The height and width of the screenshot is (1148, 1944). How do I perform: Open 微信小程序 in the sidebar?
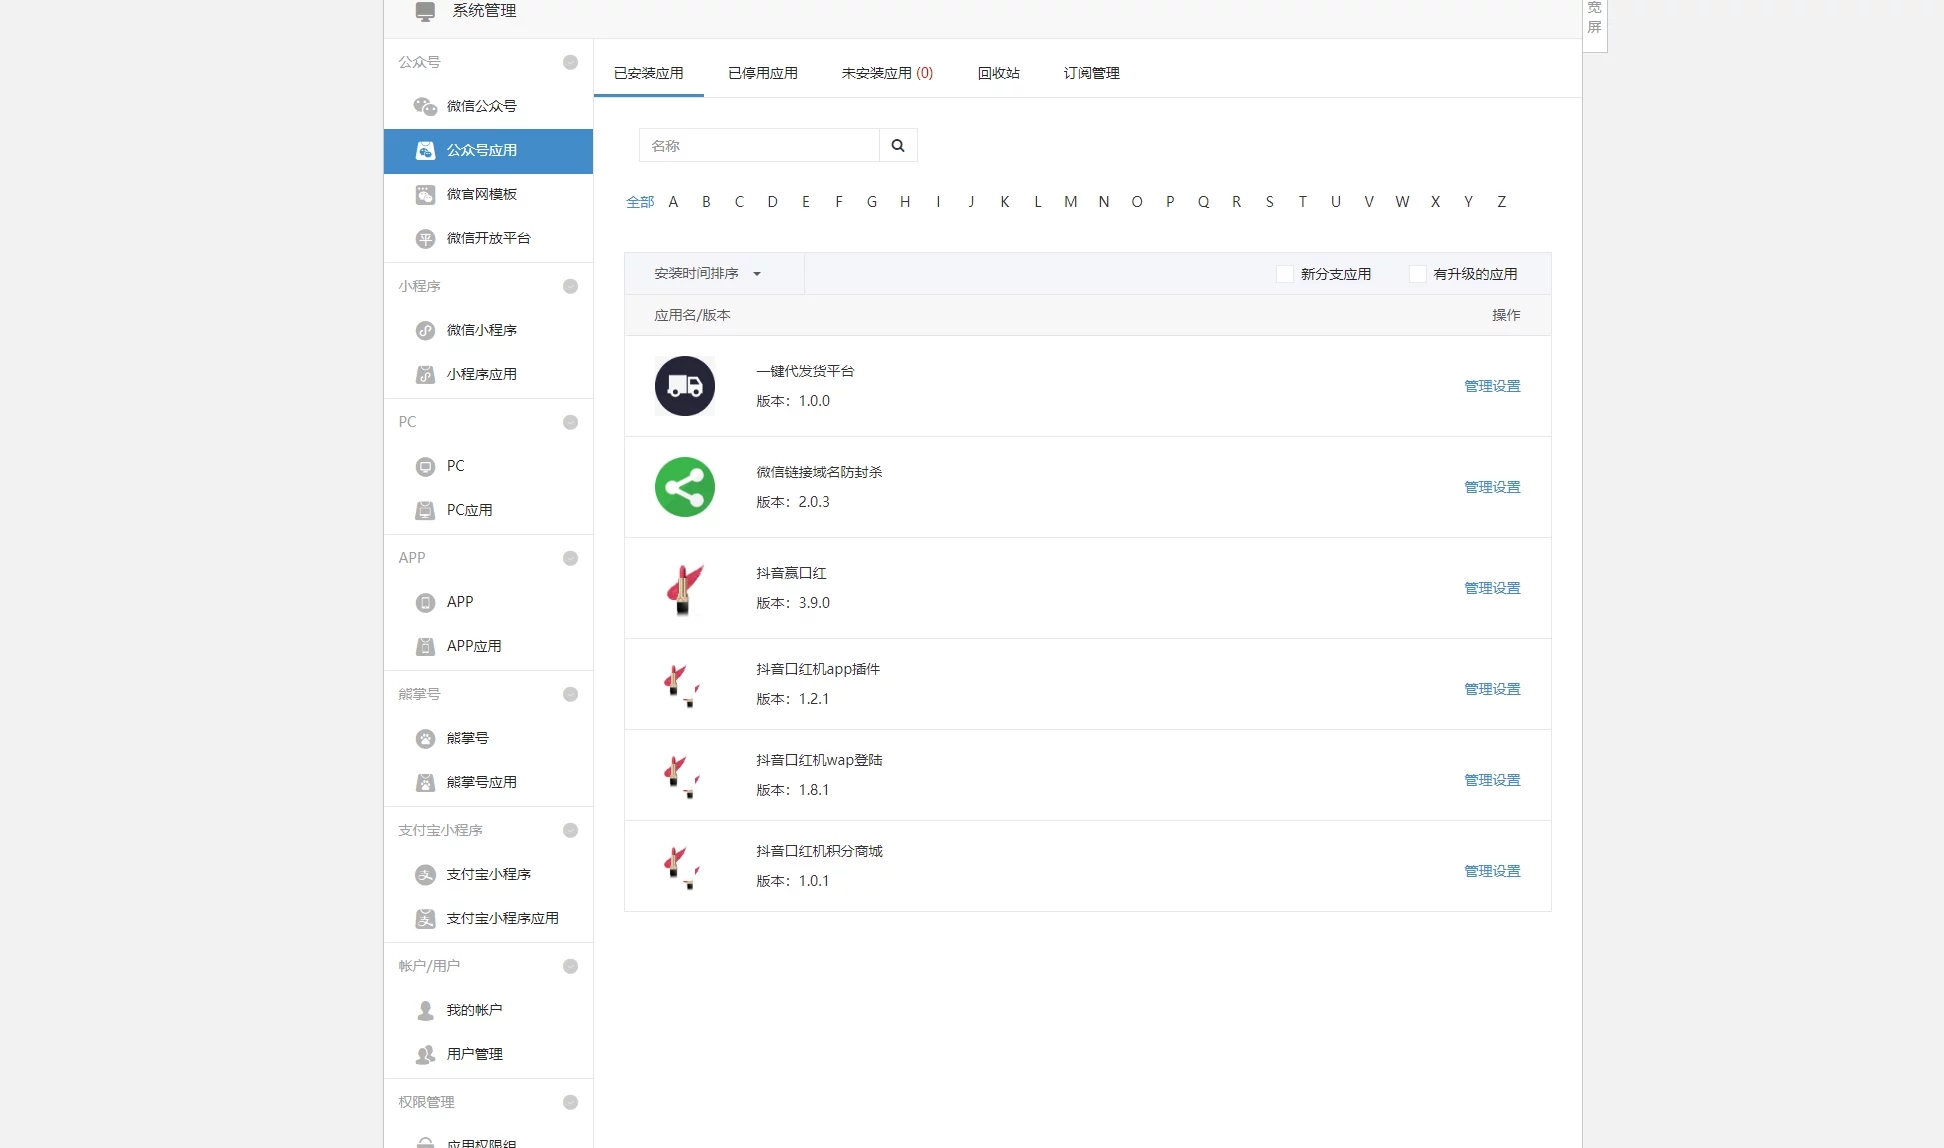tap(480, 330)
